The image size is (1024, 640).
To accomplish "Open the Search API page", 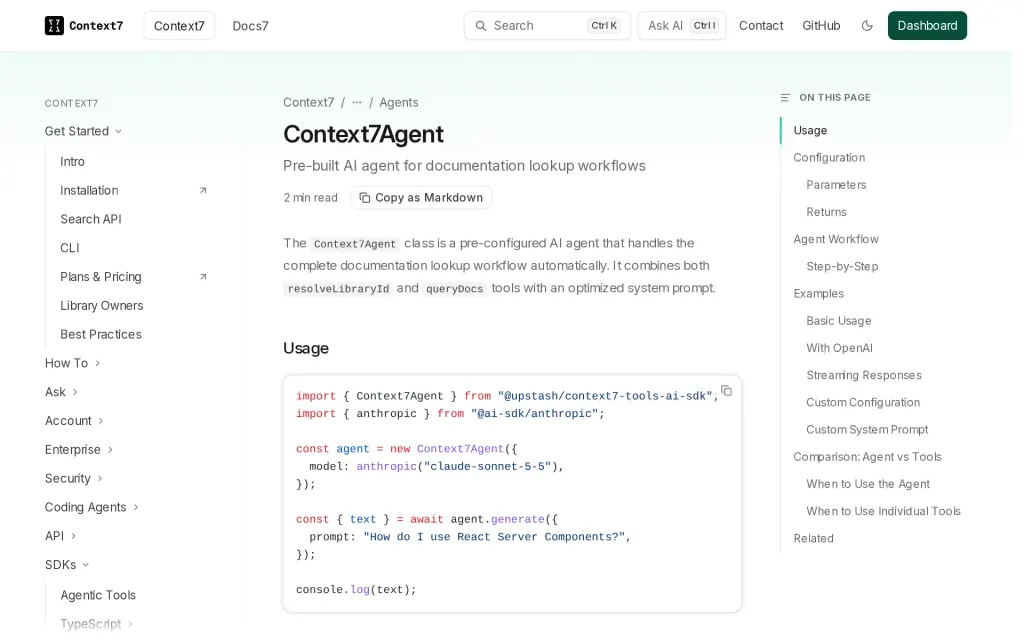I will pyautogui.click(x=91, y=219).
